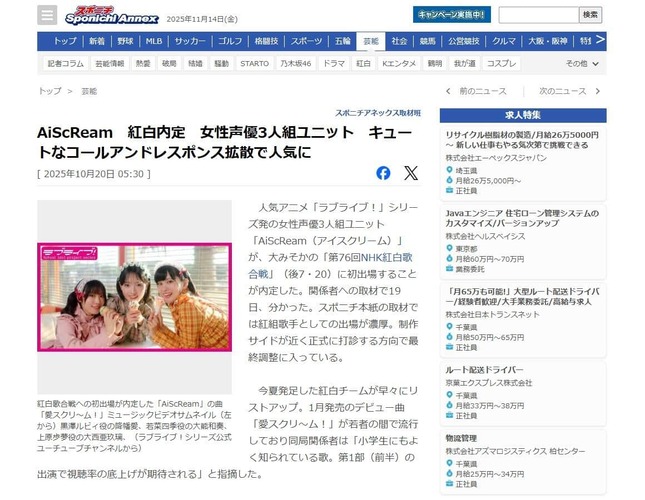The image size is (645, 500).
Task: Open the 芸能 nav tab
Action: 371,41
